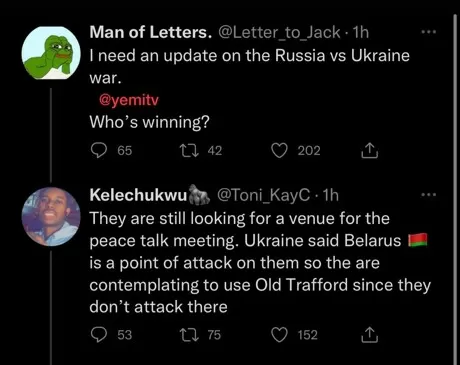Open the @Letter_to_Jack handle

[279, 32]
